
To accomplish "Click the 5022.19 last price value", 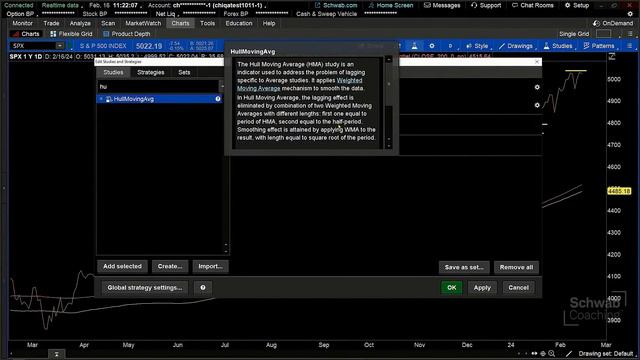I will click(149, 46).
